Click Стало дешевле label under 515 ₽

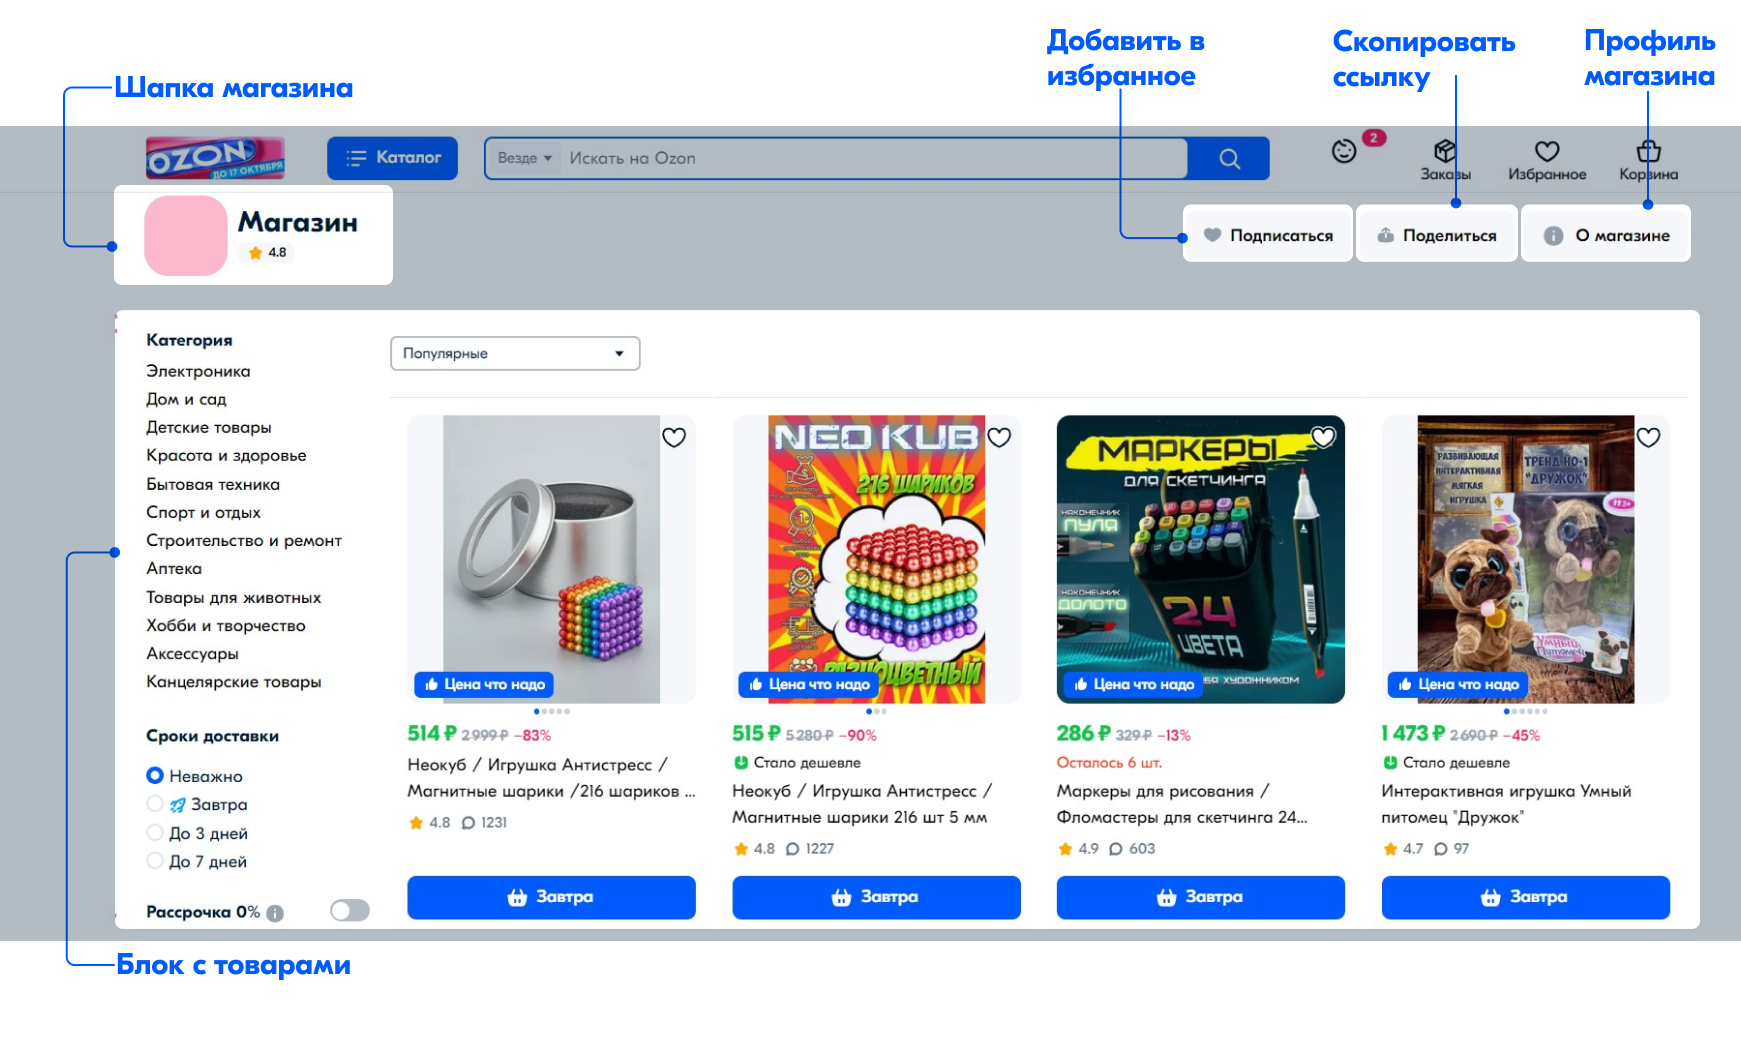(806, 762)
